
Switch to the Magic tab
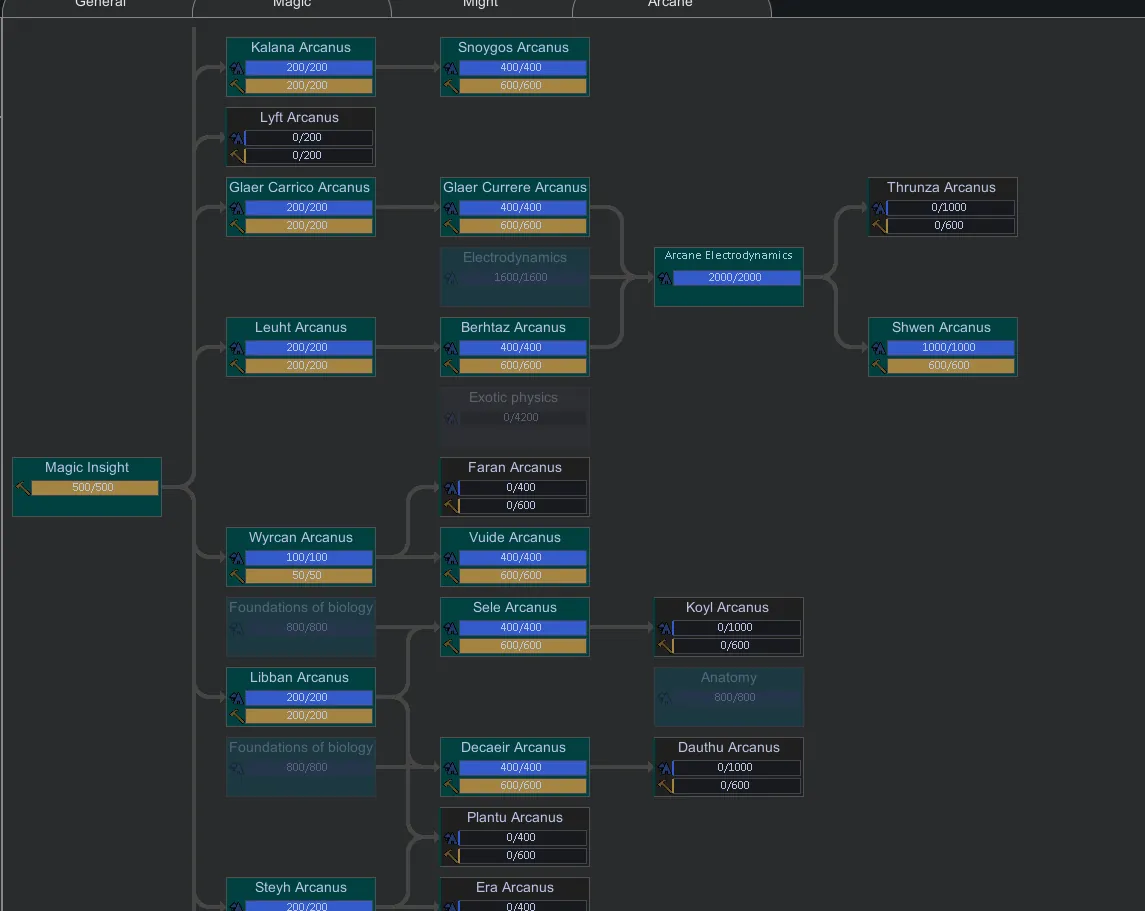[292, 5]
